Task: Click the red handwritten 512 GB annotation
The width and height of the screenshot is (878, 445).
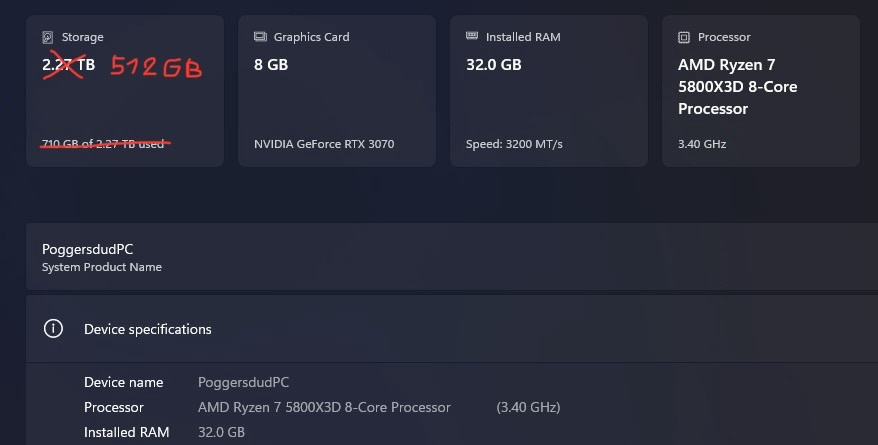Action: tap(155, 68)
